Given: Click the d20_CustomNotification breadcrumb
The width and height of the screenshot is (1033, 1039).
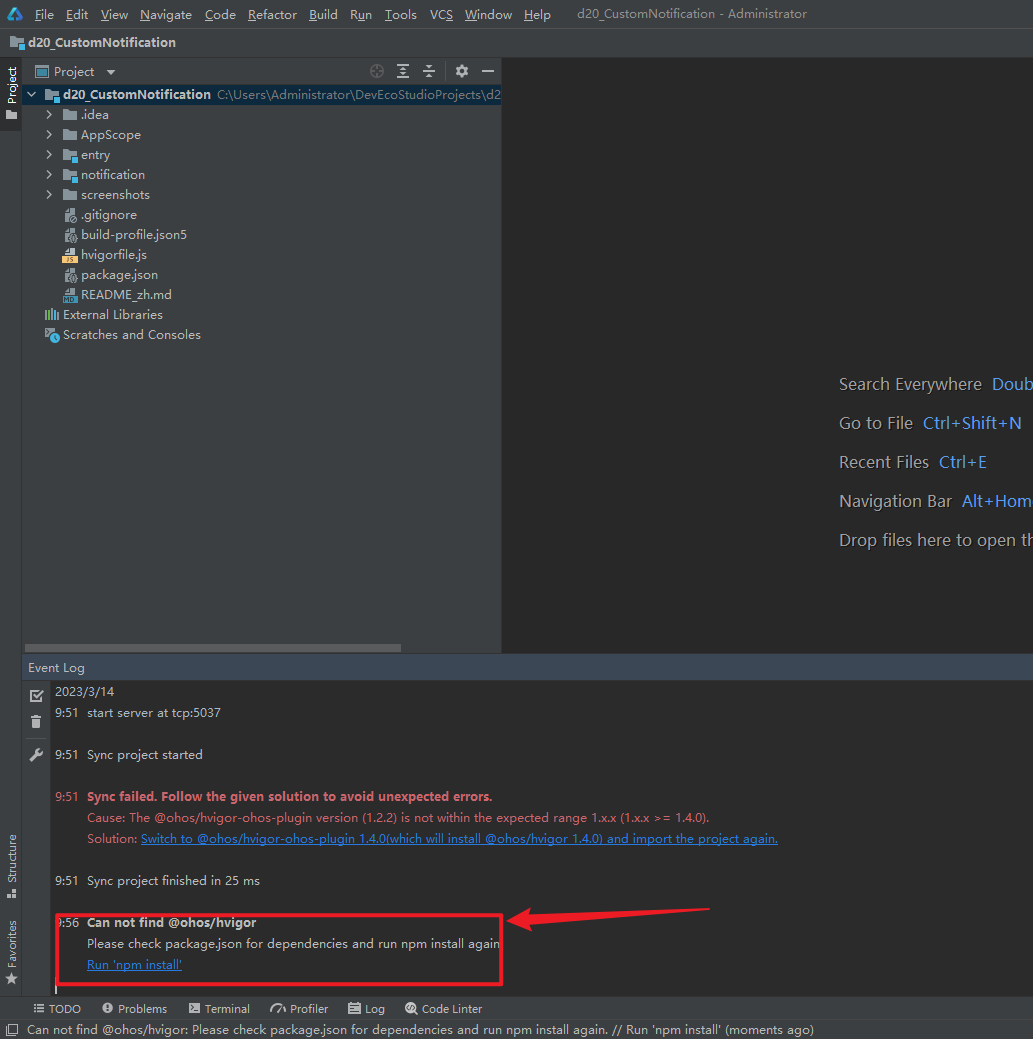Looking at the screenshot, I should click(x=101, y=42).
